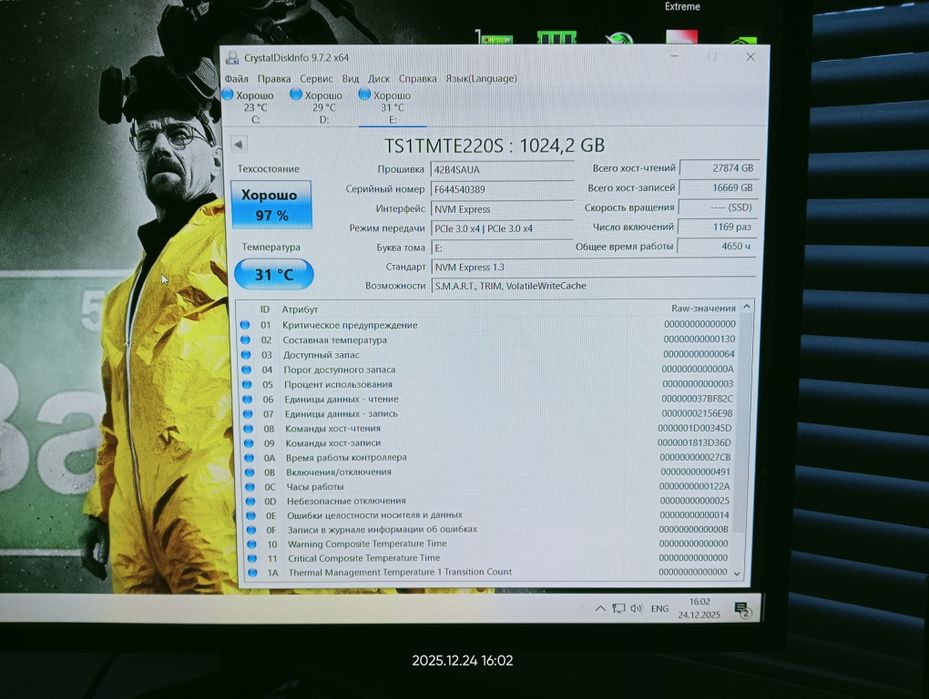Open the Диск menu
This screenshot has height=699, width=929.
click(379, 78)
